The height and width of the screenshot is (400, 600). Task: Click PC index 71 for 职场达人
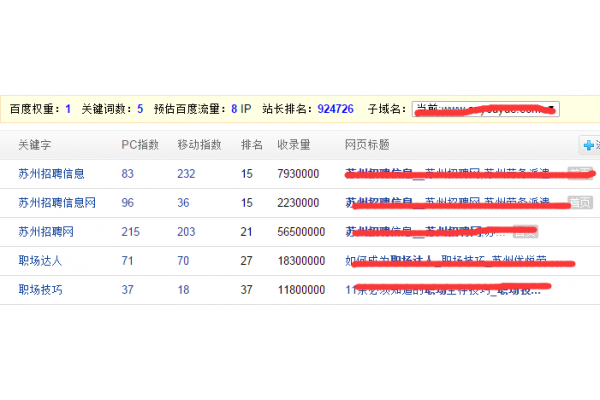(x=127, y=261)
